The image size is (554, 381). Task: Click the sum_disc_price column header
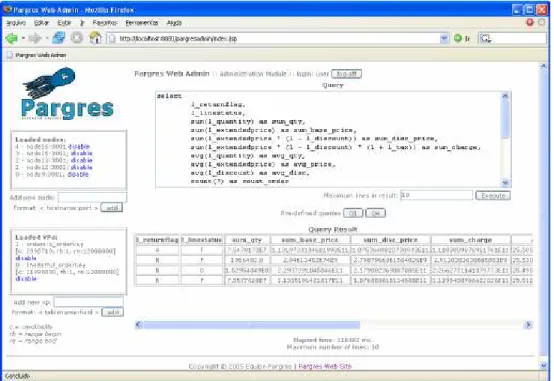[x=390, y=240]
